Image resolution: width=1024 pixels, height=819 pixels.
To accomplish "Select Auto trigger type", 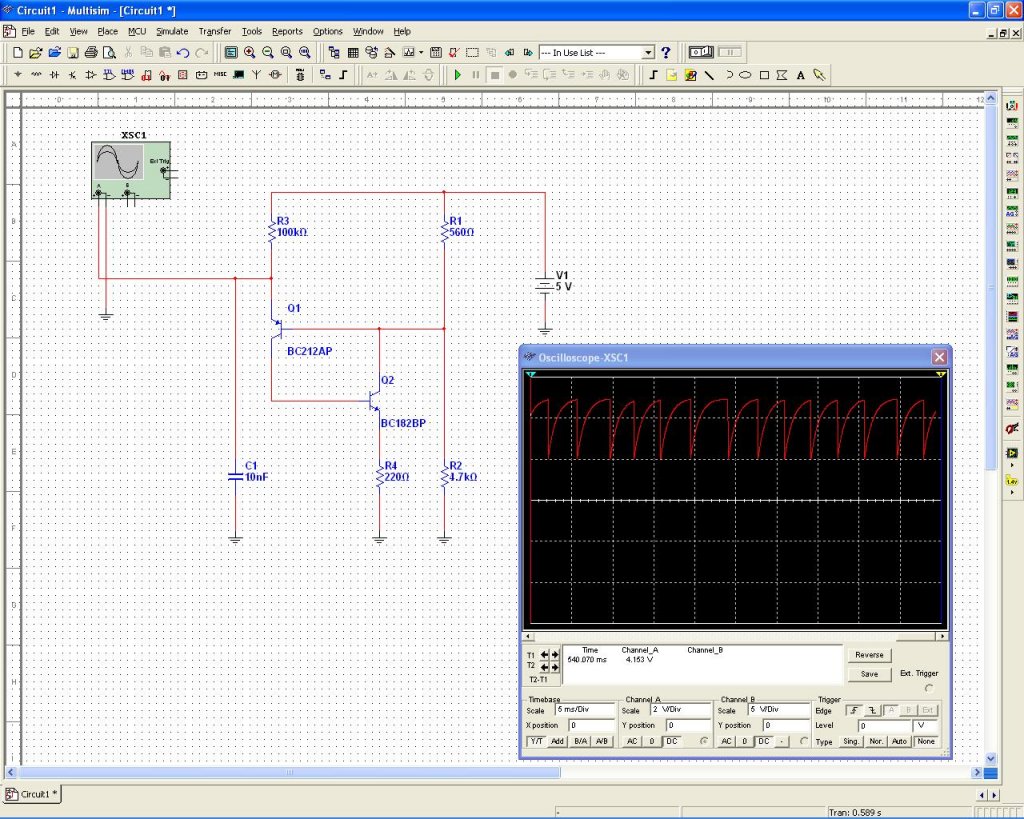I will (x=899, y=741).
